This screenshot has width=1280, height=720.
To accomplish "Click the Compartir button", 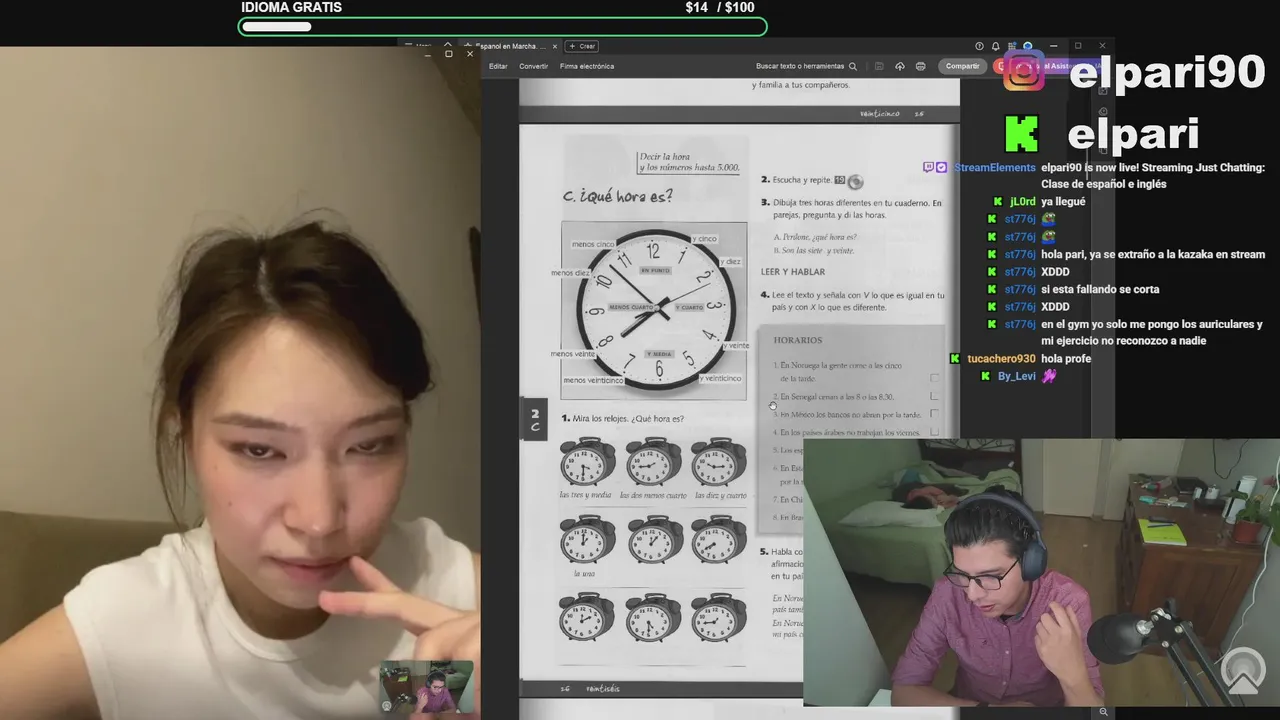I will [x=962, y=66].
